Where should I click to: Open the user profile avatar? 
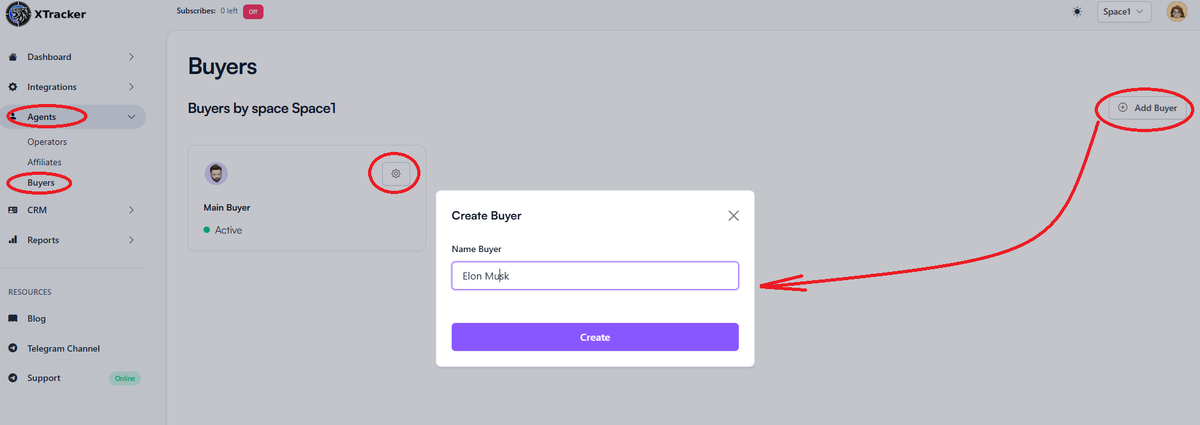tap(1176, 12)
